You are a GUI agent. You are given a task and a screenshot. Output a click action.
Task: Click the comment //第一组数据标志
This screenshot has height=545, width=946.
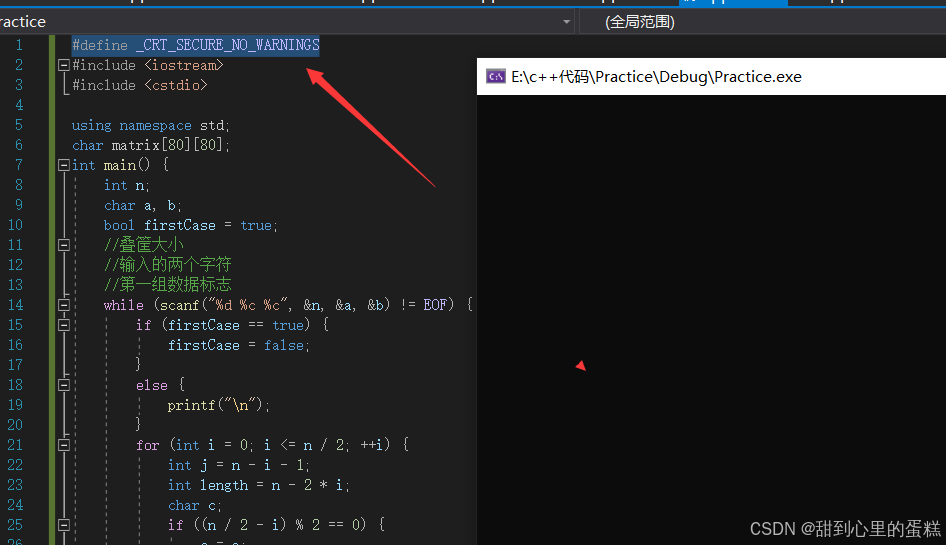coord(168,285)
